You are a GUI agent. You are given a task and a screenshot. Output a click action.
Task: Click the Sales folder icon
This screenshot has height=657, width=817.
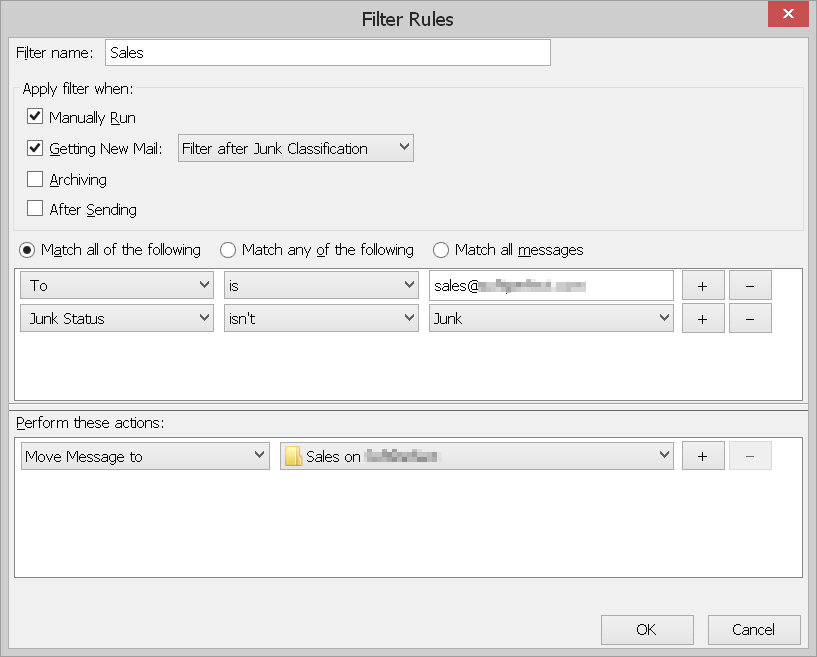pyautogui.click(x=293, y=456)
